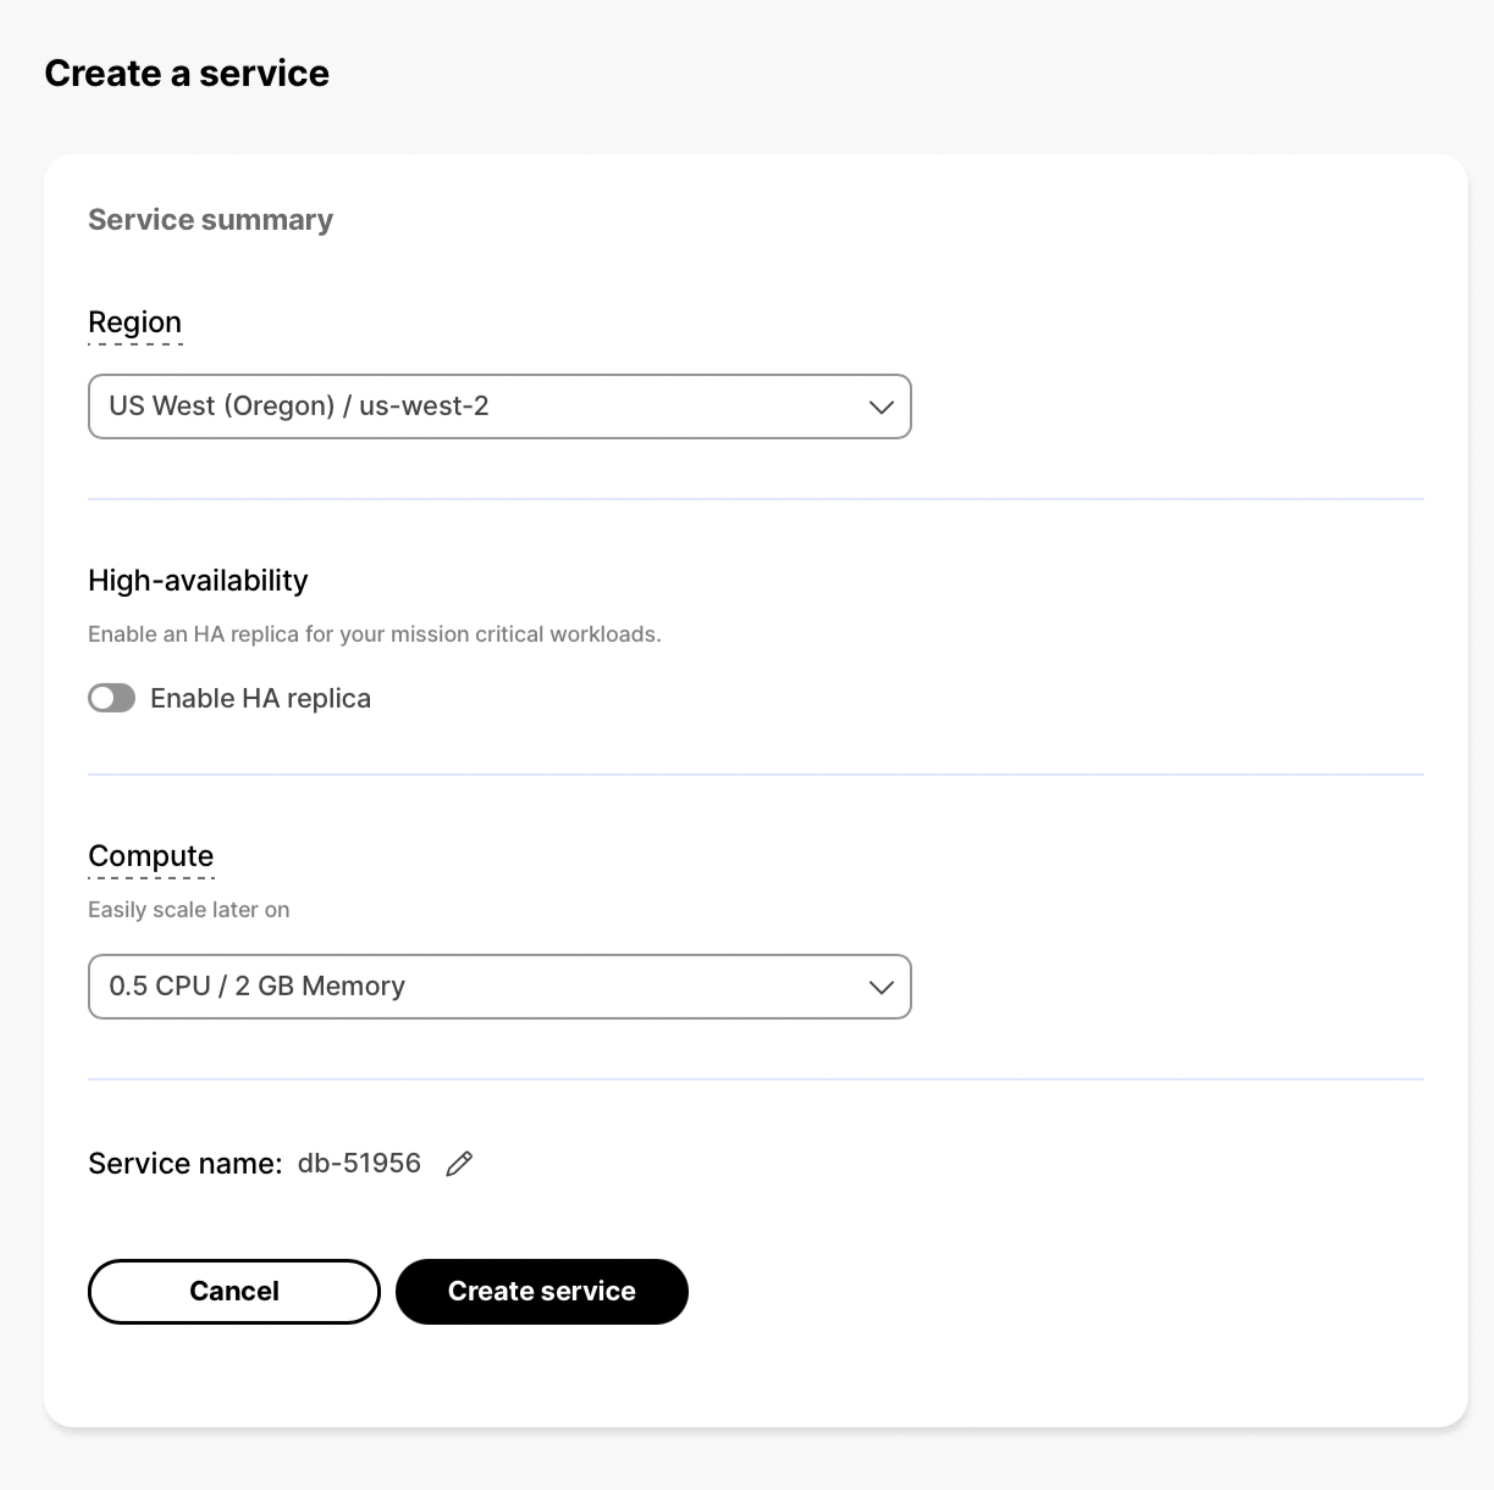1494x1490 pixels.
Task: Open the US West (Oregon) region dropdown
Action: (x=498, y=407)
